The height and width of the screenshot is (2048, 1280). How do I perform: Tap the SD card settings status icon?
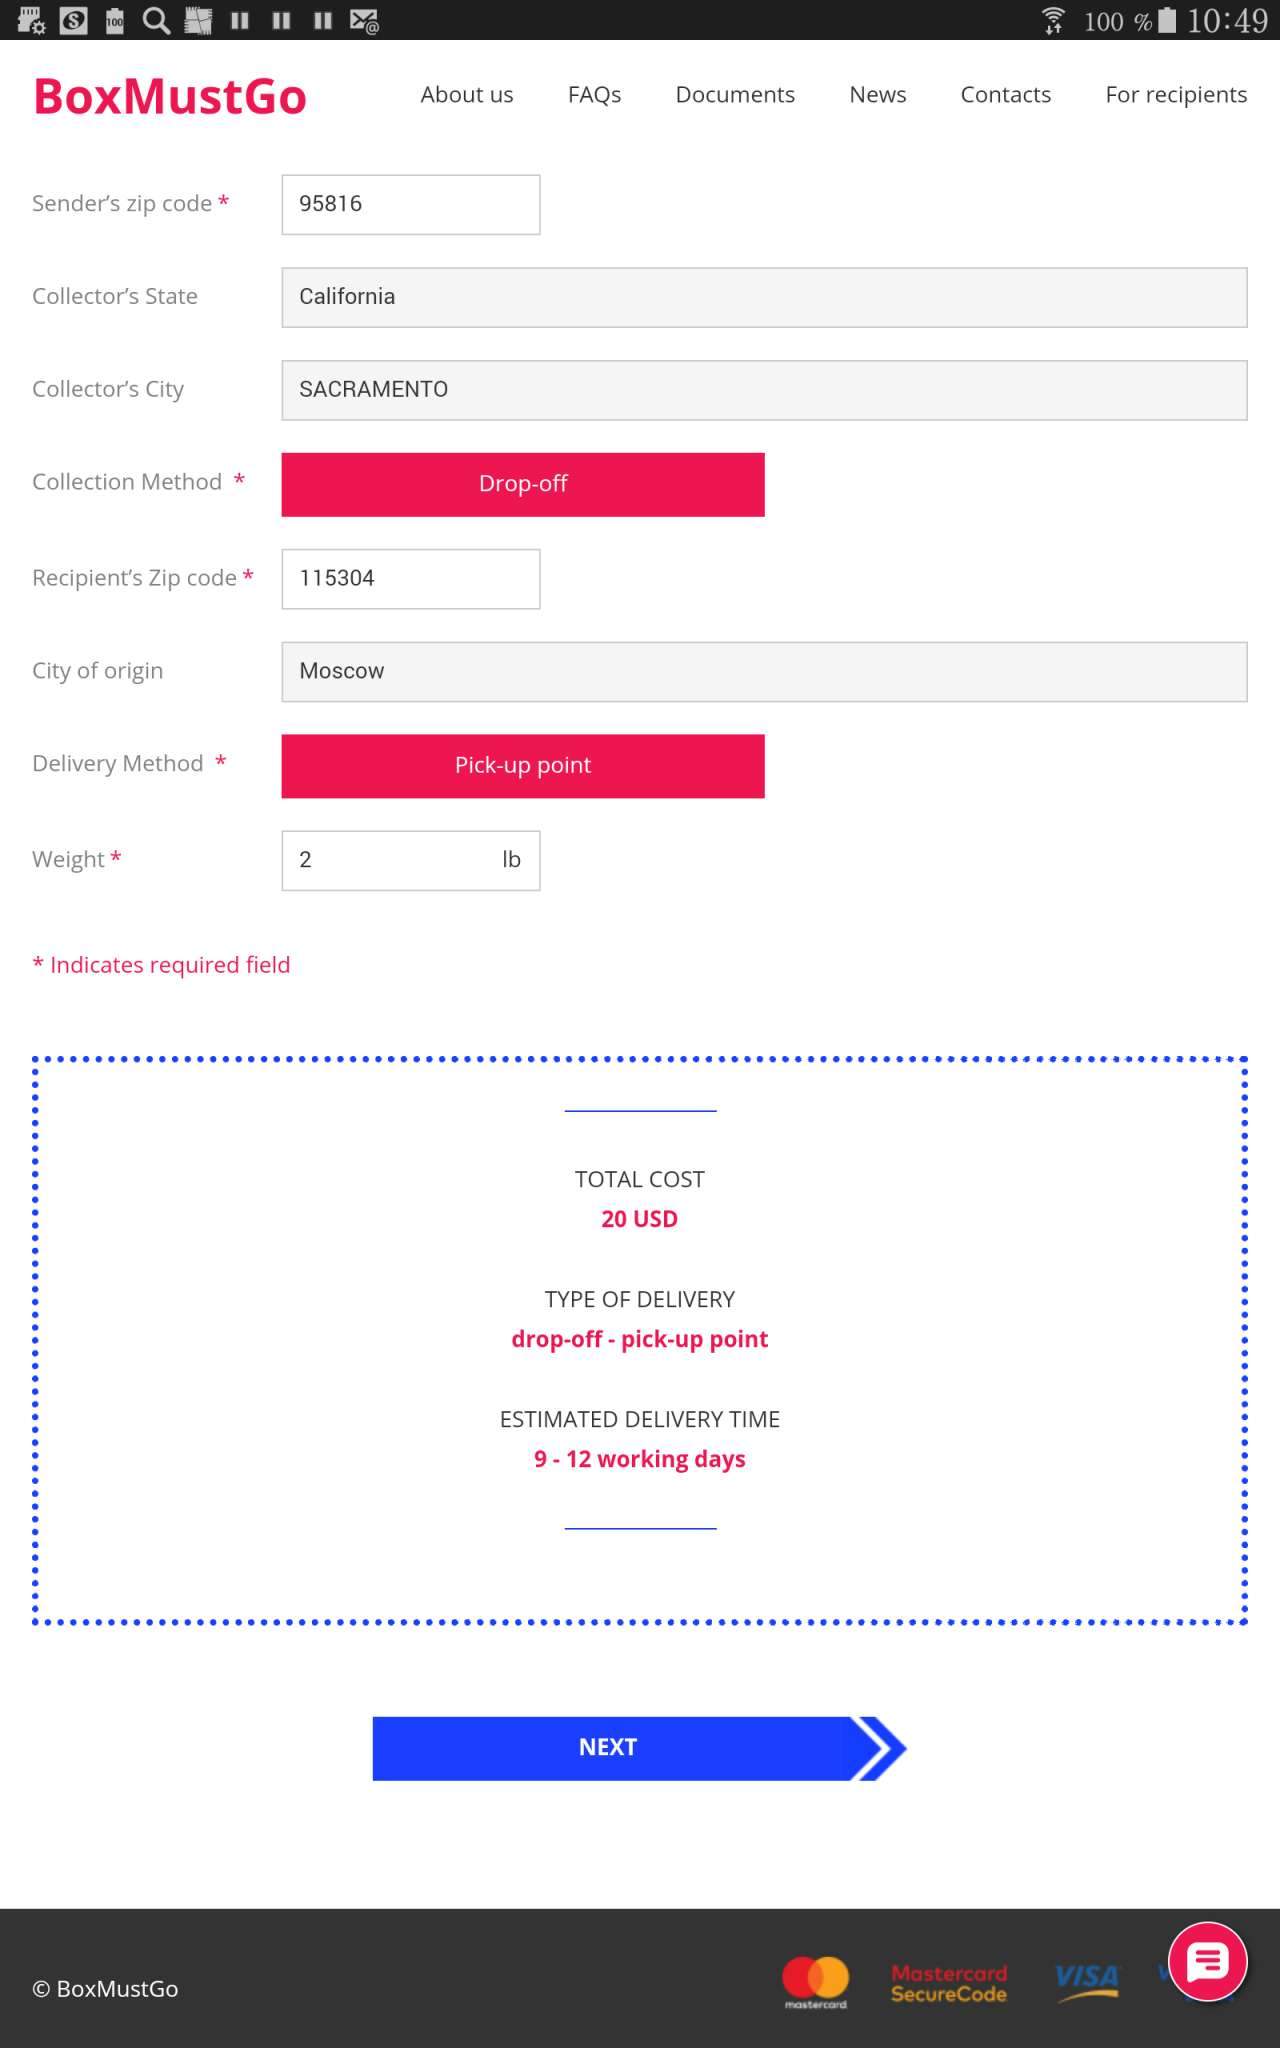pos(31,20)
